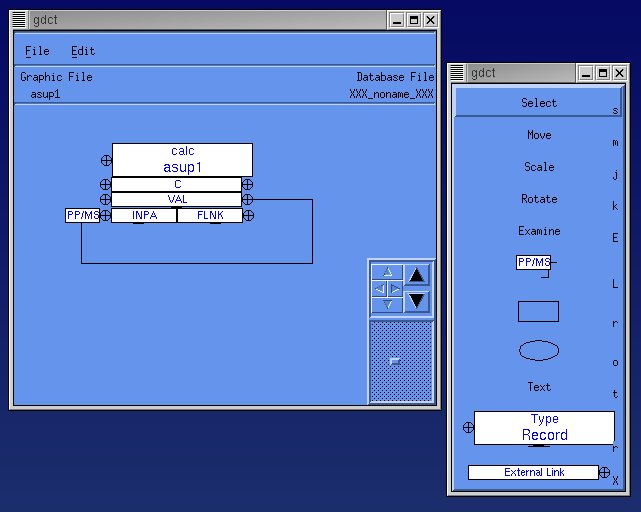Image resolution: width=641 pixels, height=512 pixels.
Task: Click the crosshair port beside Type Record
Action: pos(468,428)
